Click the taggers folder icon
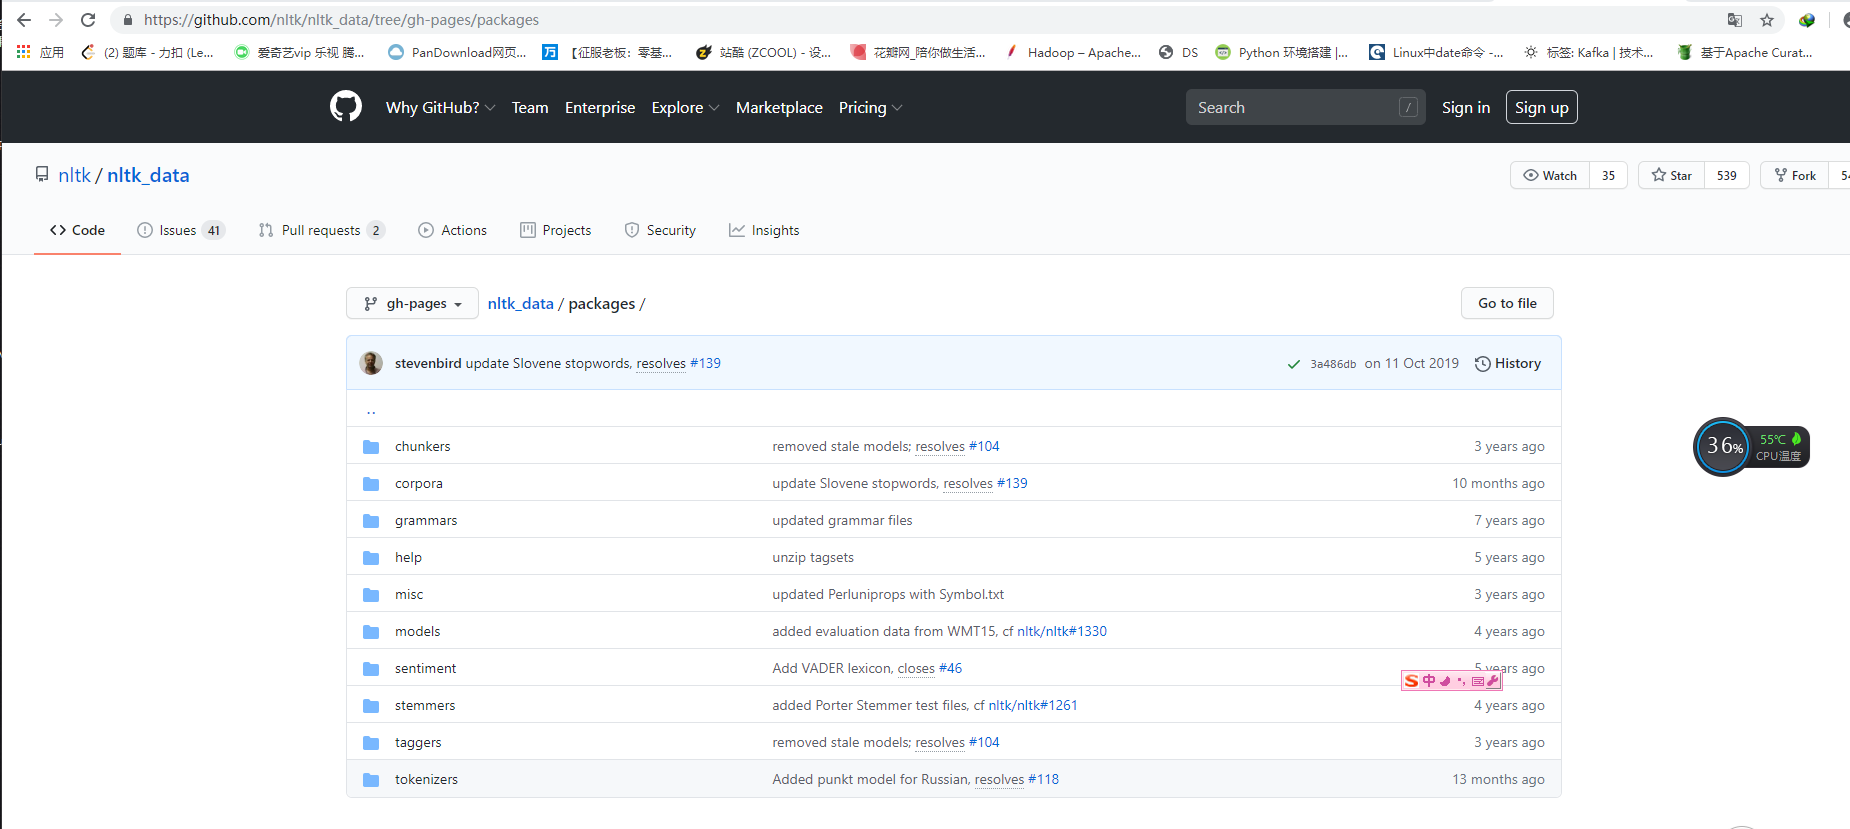Viewport: 1850px width, 829px height. coord(371,743)
